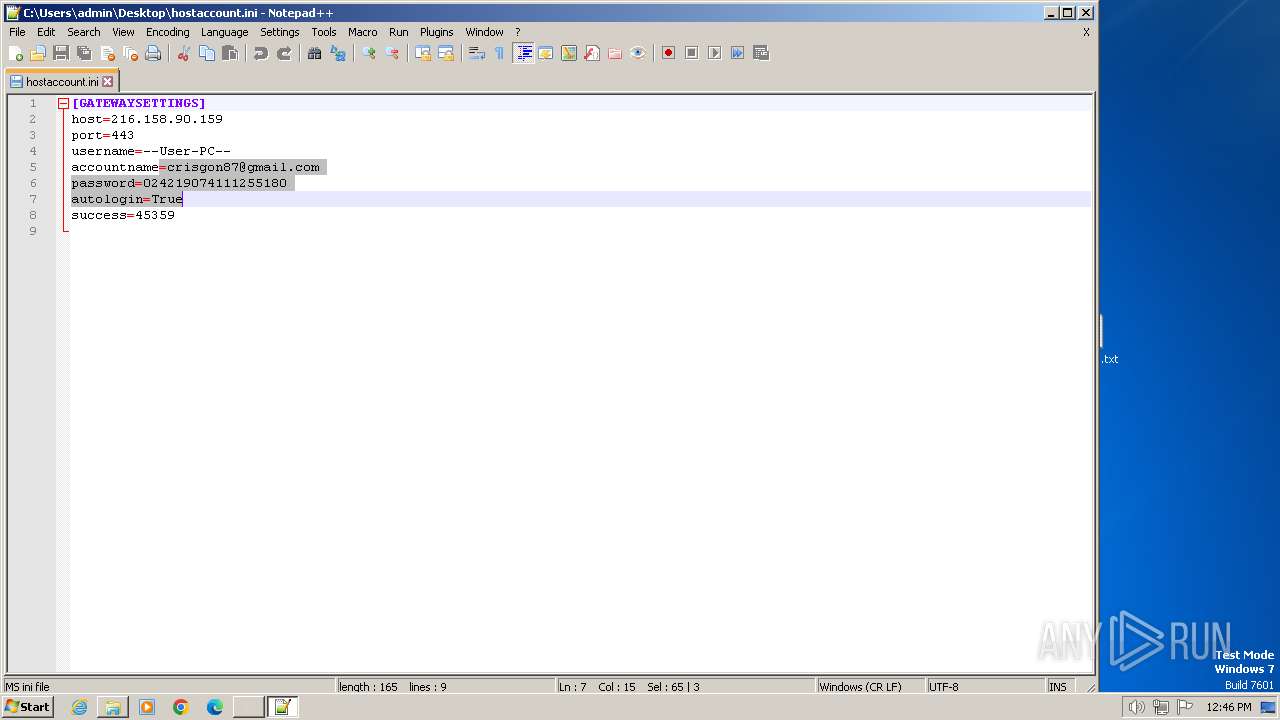Screen dimensions: 1280x720
Task: Click the Copy toolbar icon
Action: click(207, 53)
